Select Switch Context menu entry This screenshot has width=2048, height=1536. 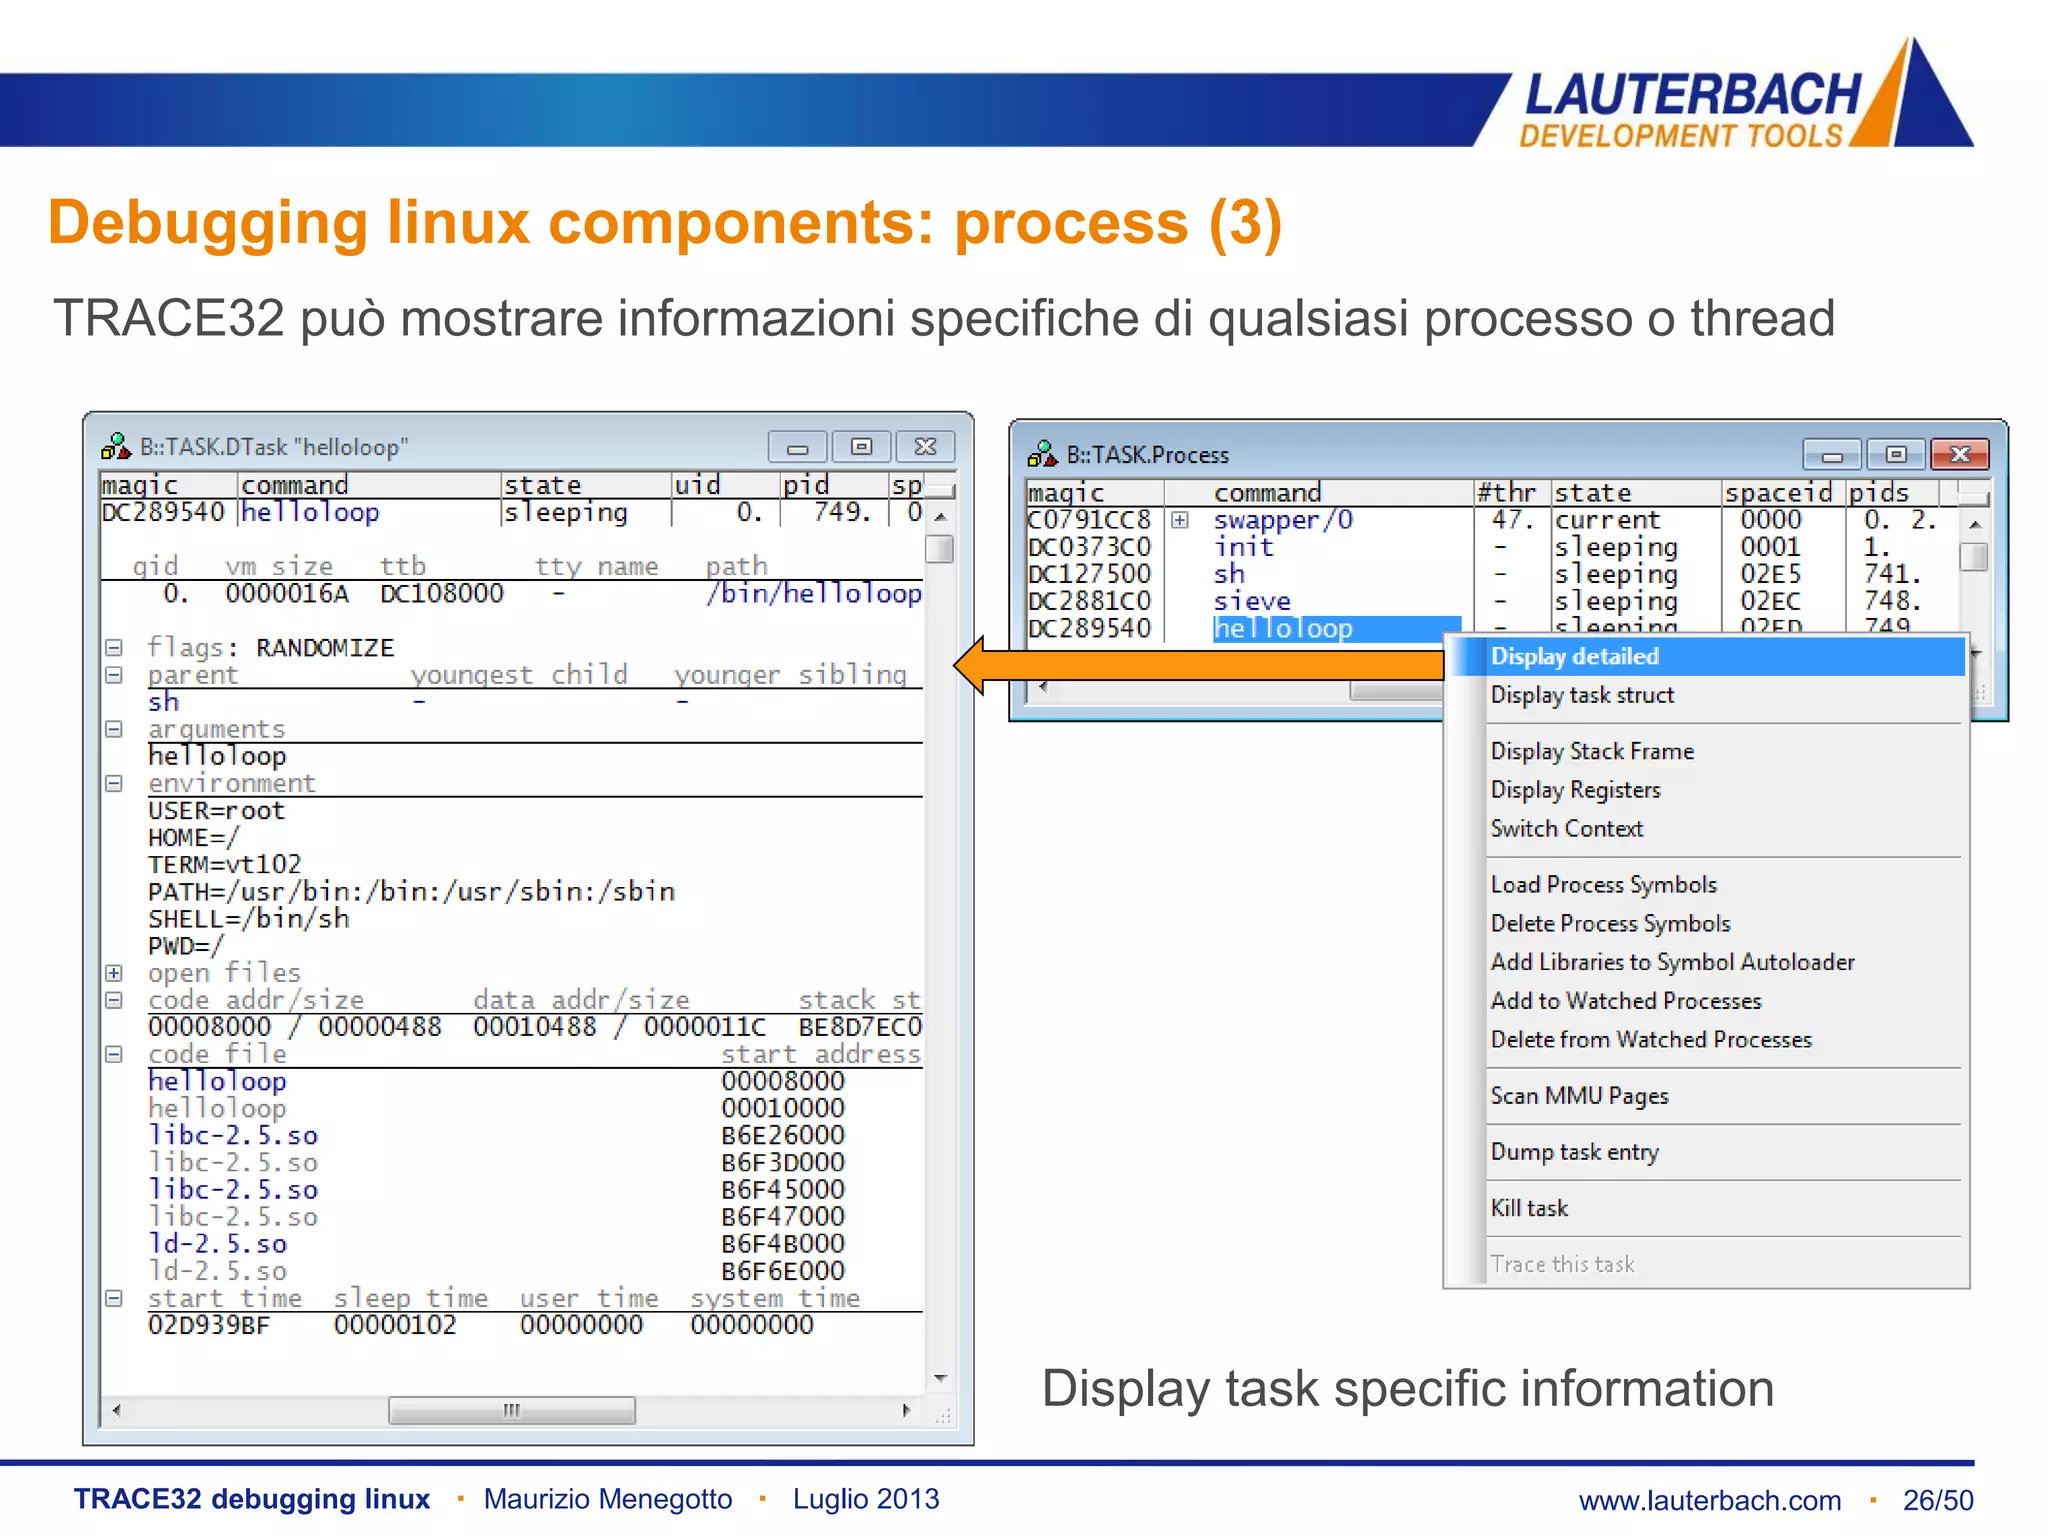(x=1566, y=829)
